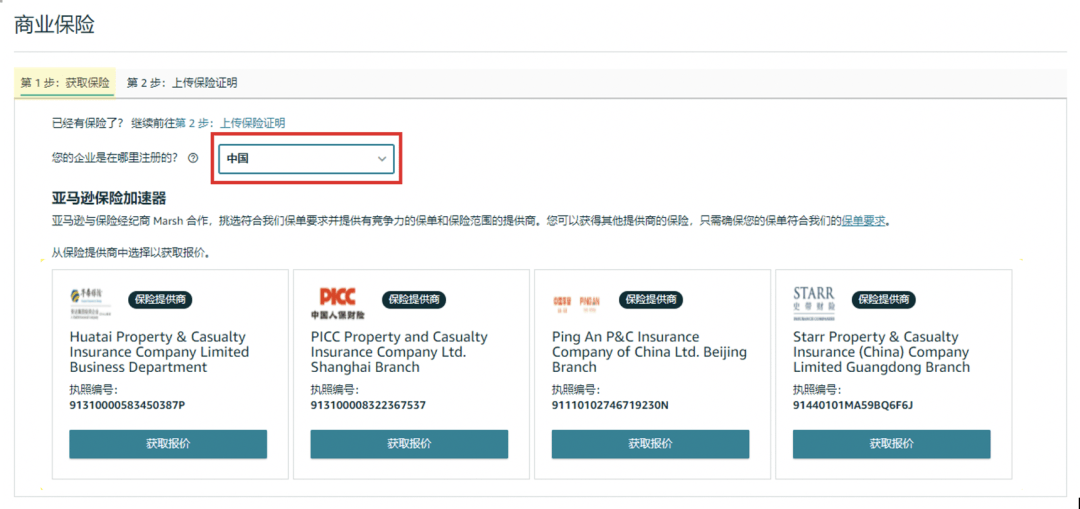Viewport: 1080px width, 509px height.
Task: Click 保险提供商 badge on PICC card
Action: coord(414,299)
